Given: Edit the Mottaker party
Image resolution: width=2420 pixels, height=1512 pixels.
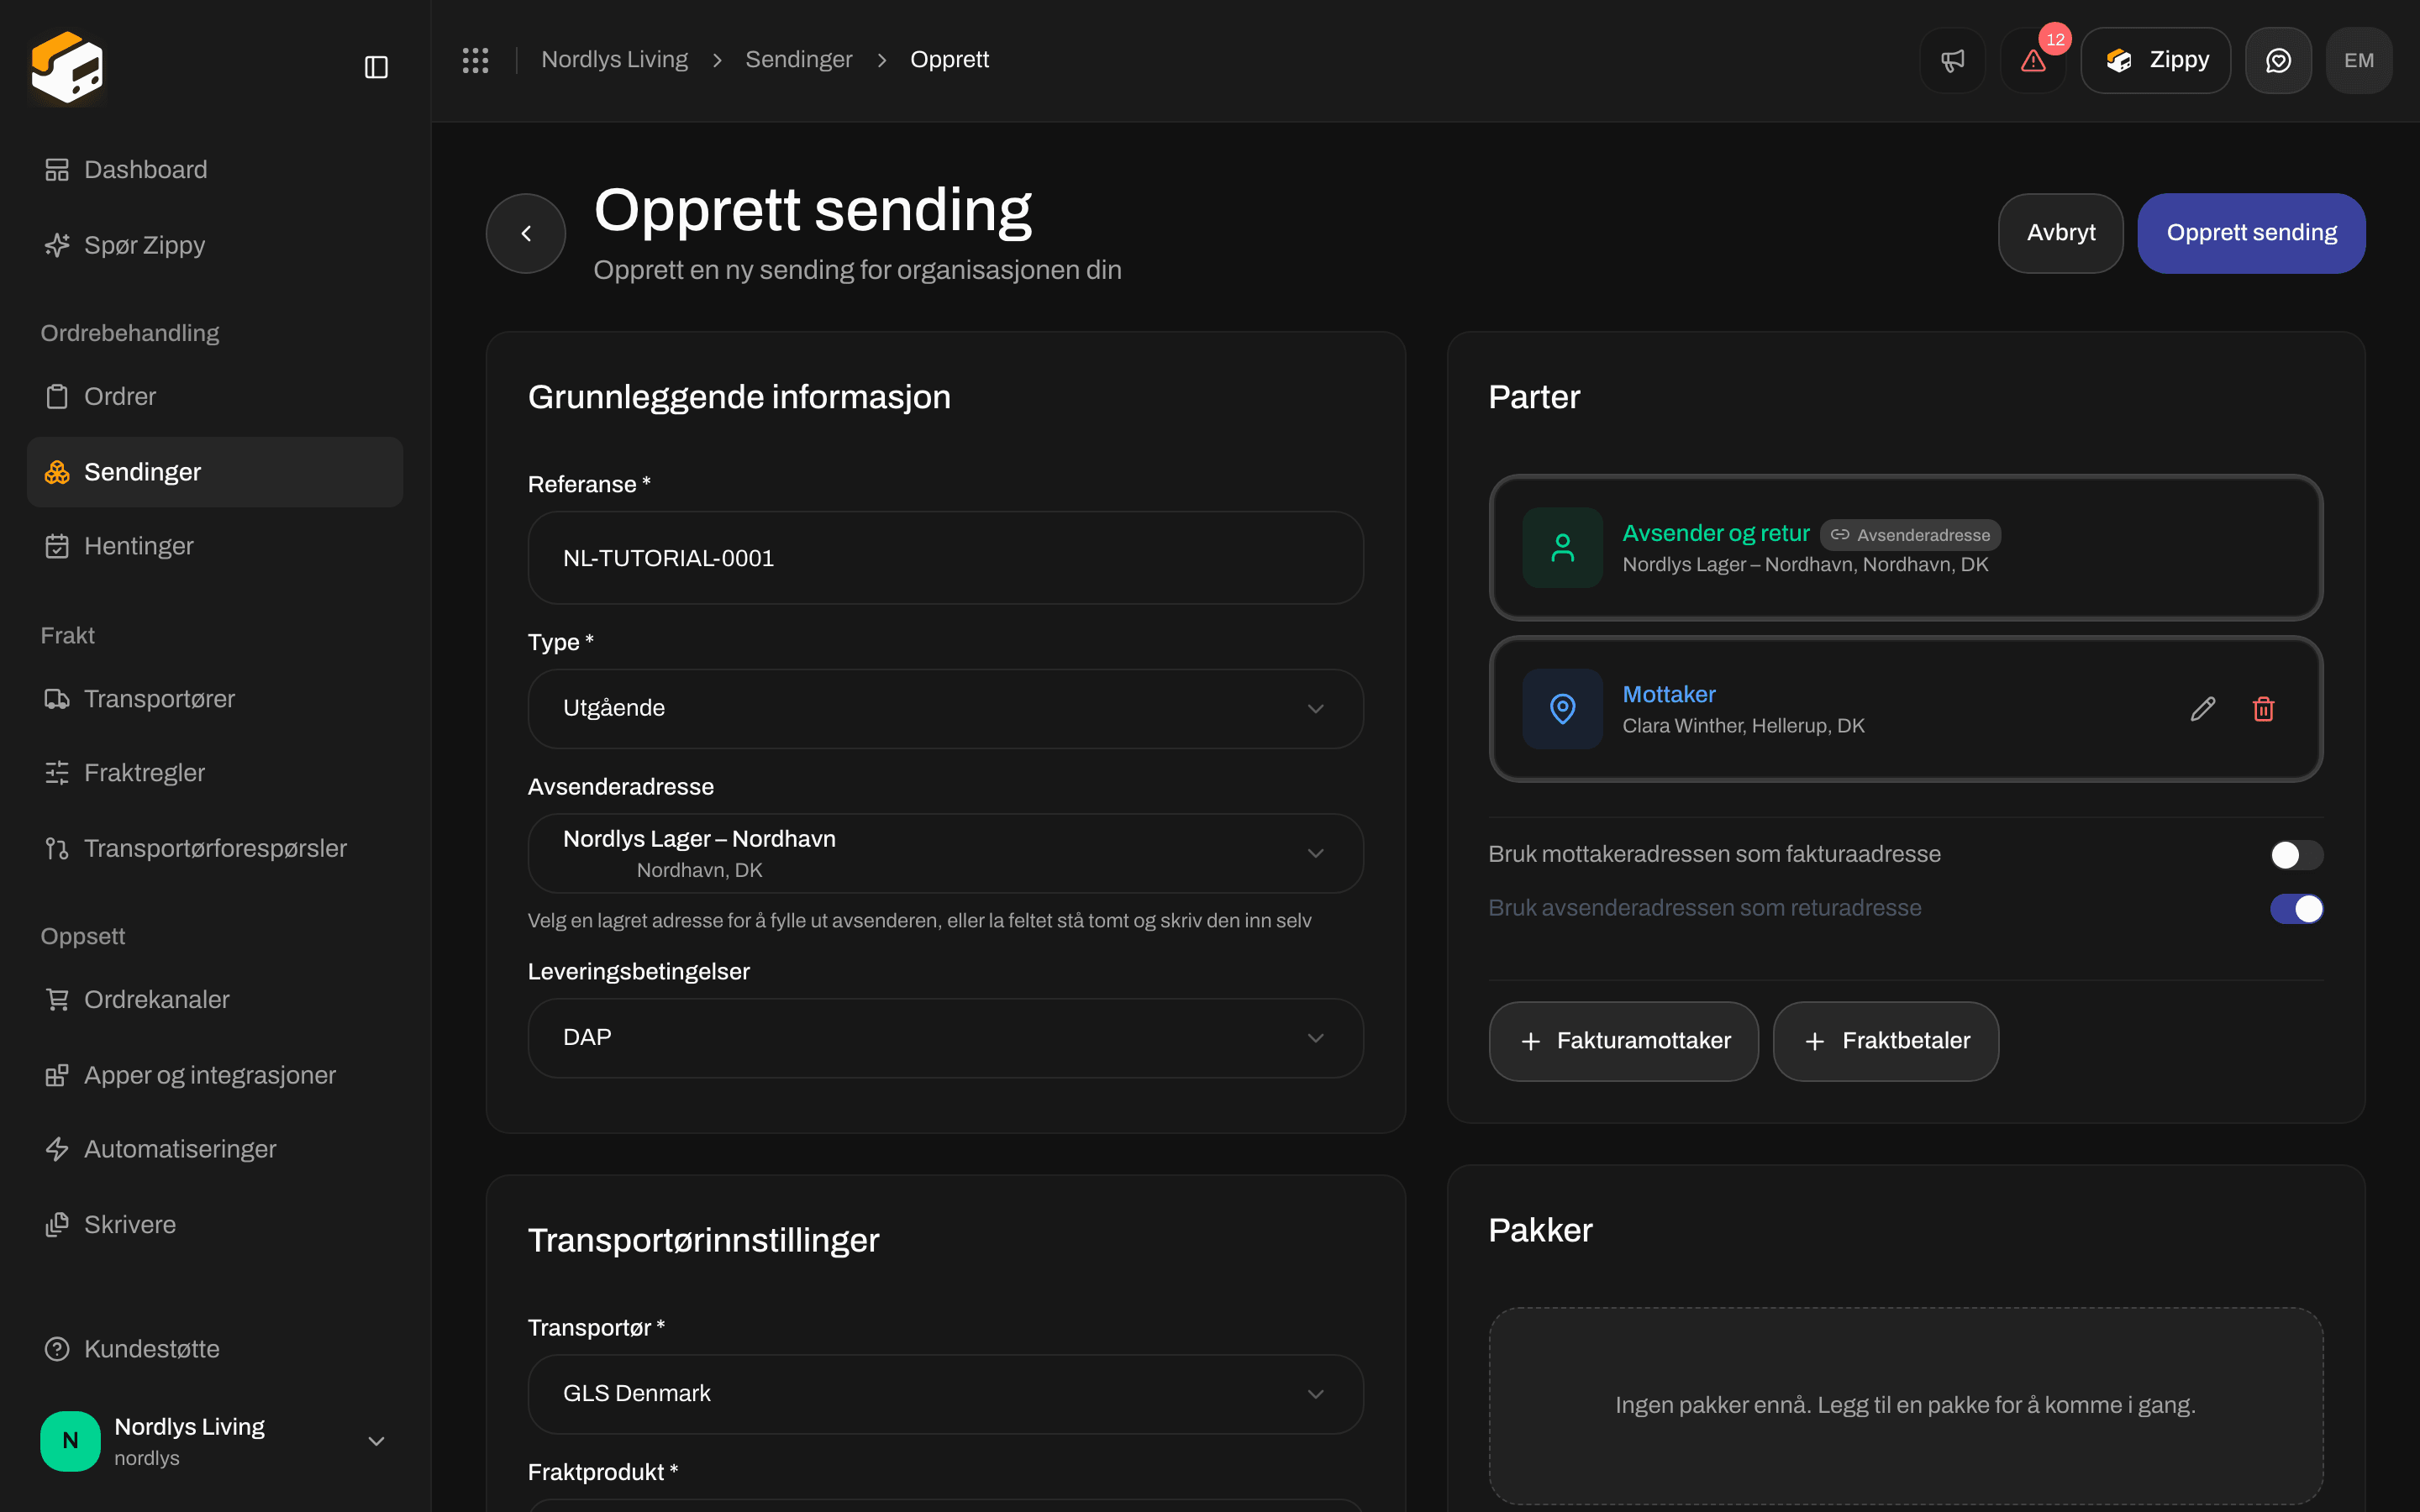Looking at the screenshot, I should [2203, 709].
